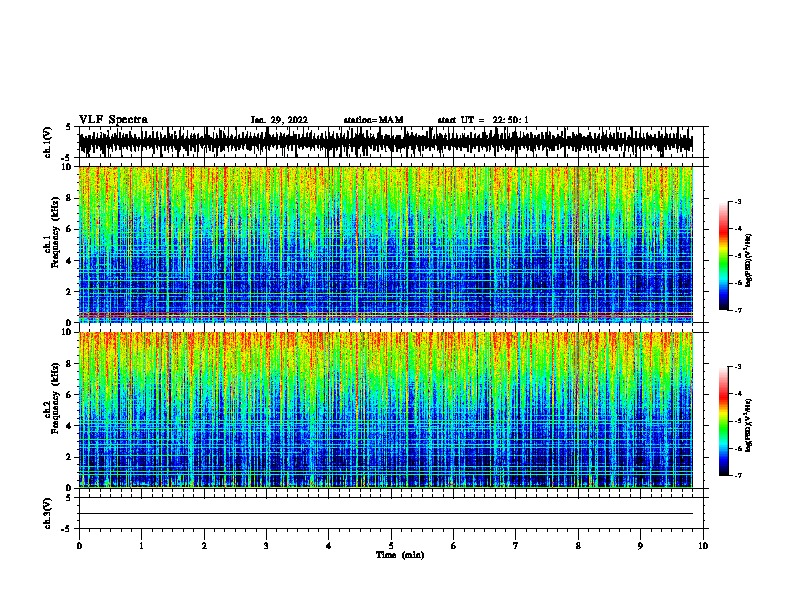Viewport: 792px width, 612px height.
Task: Click the ch.1 color scale bar
Action: point(723,256)
